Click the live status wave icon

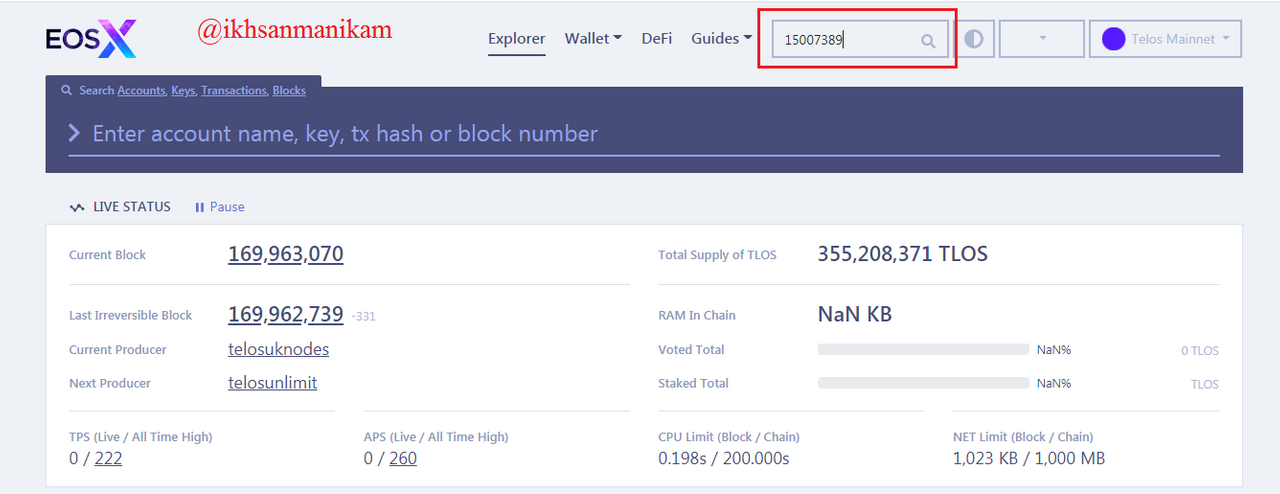[77, 207]
